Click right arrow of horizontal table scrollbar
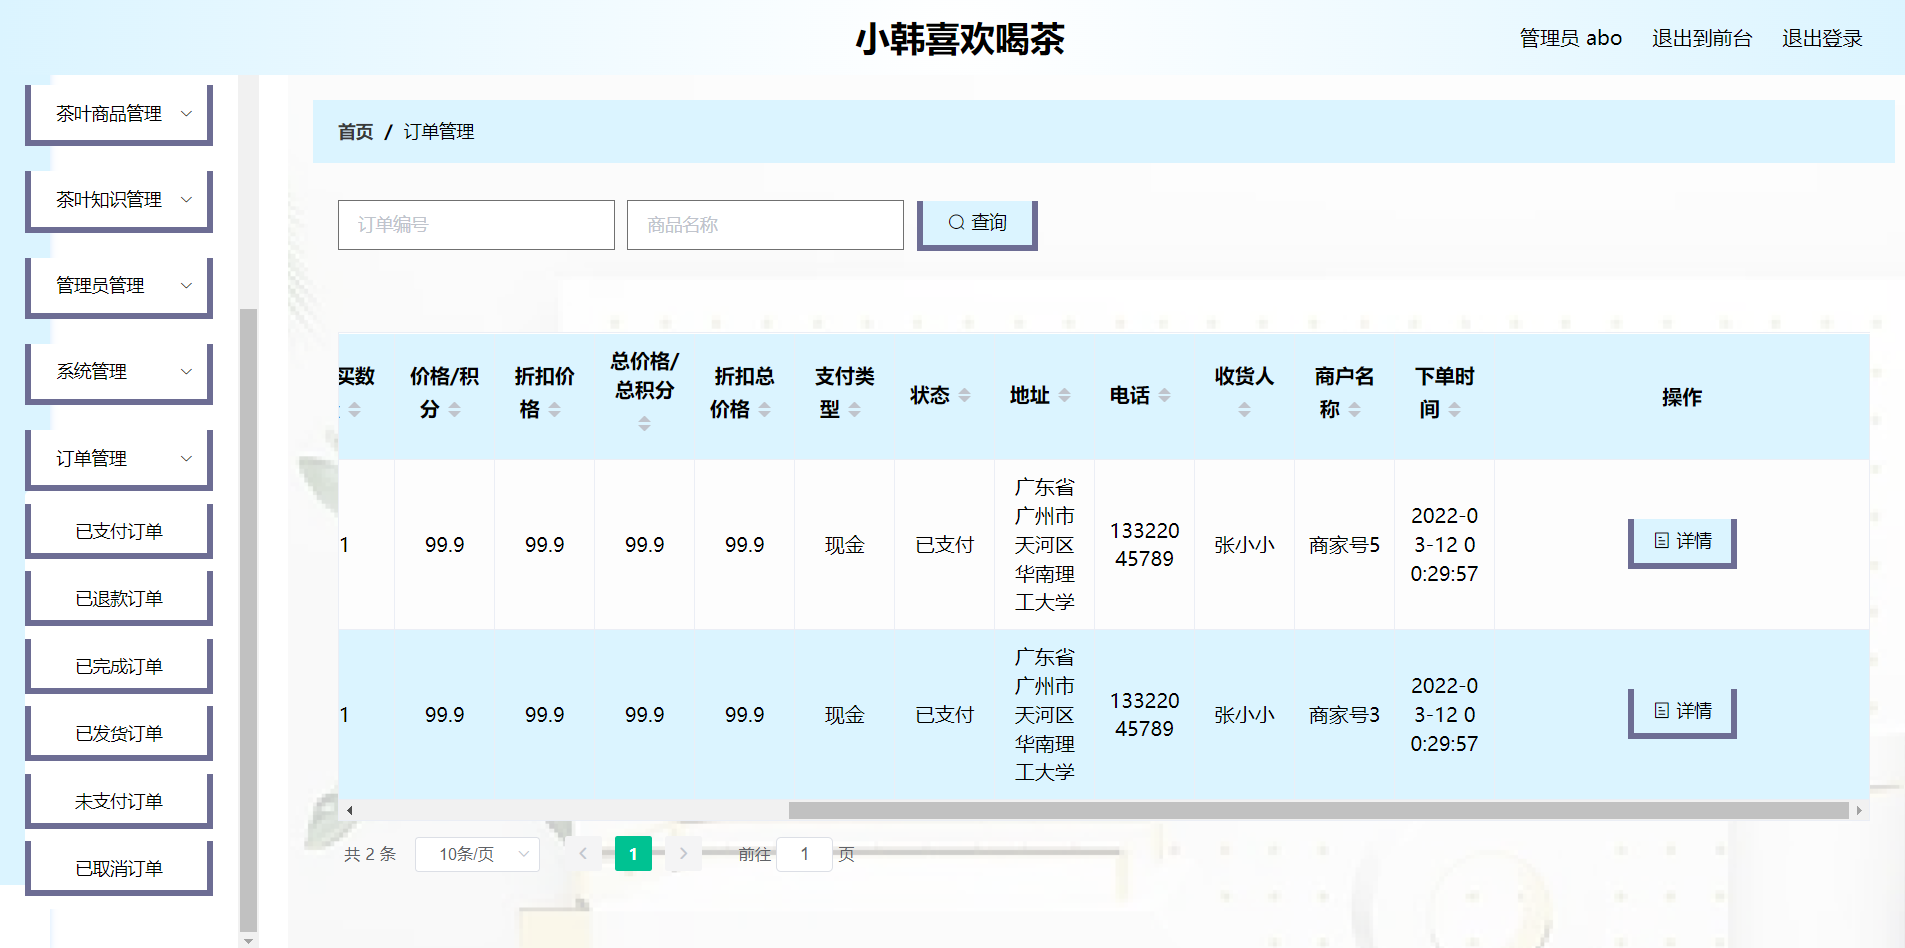 [x=1859, y=810]
